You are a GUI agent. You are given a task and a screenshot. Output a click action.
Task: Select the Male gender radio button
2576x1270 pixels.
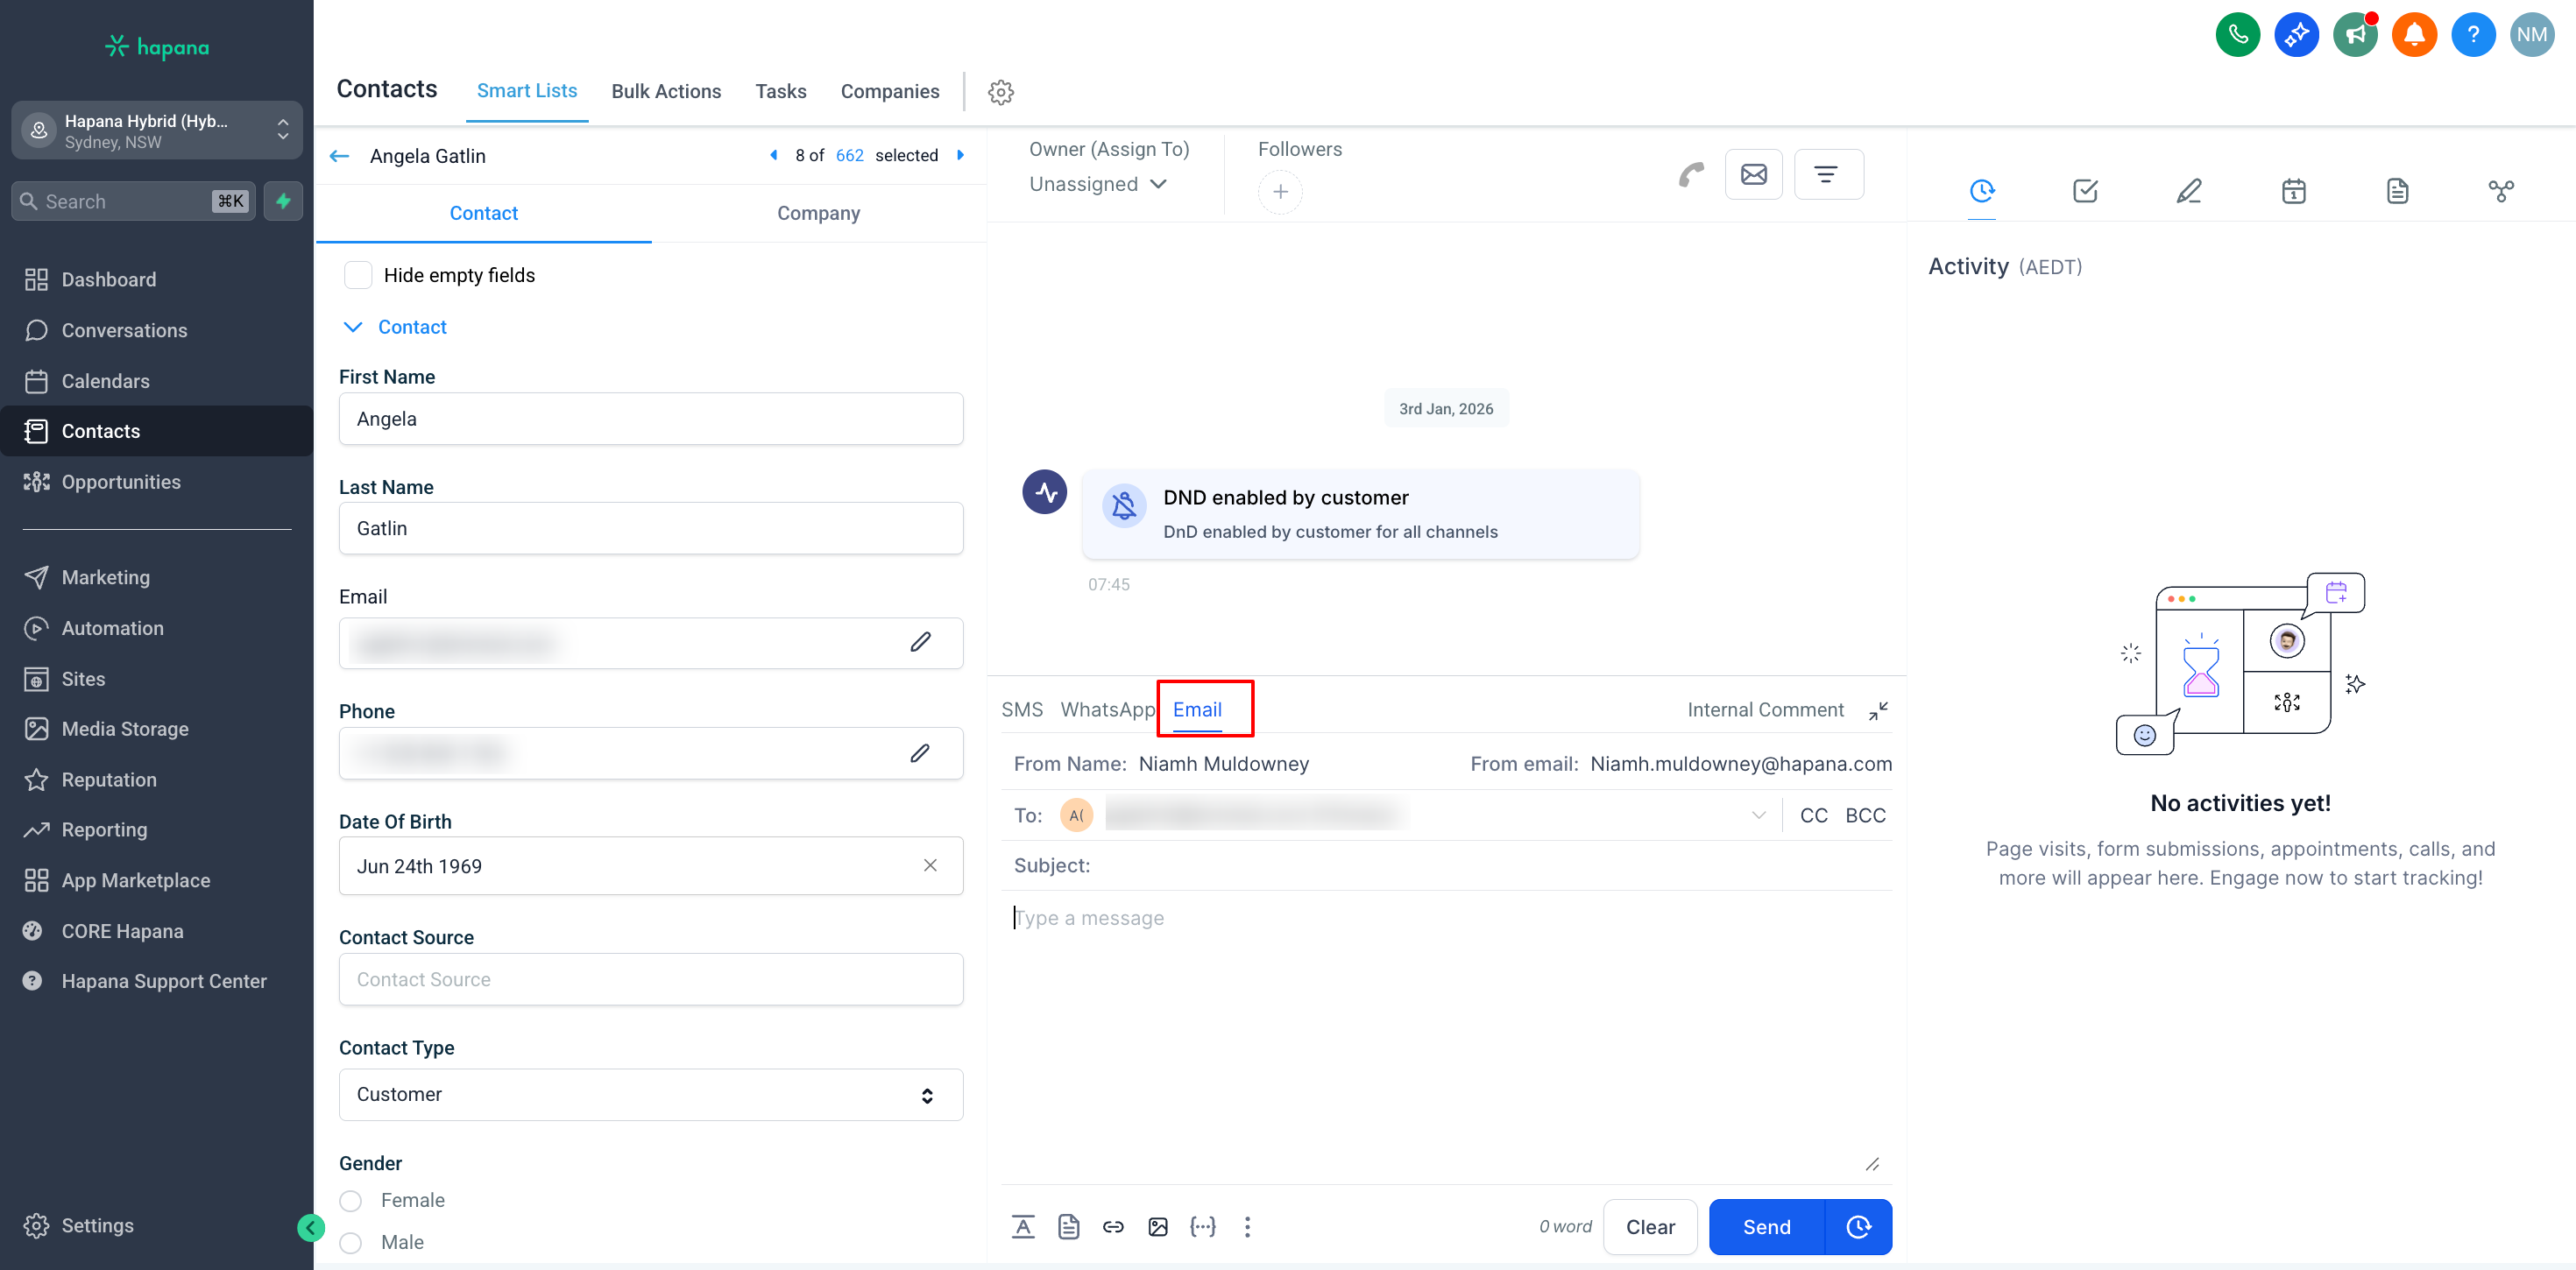coord(351,1242)
